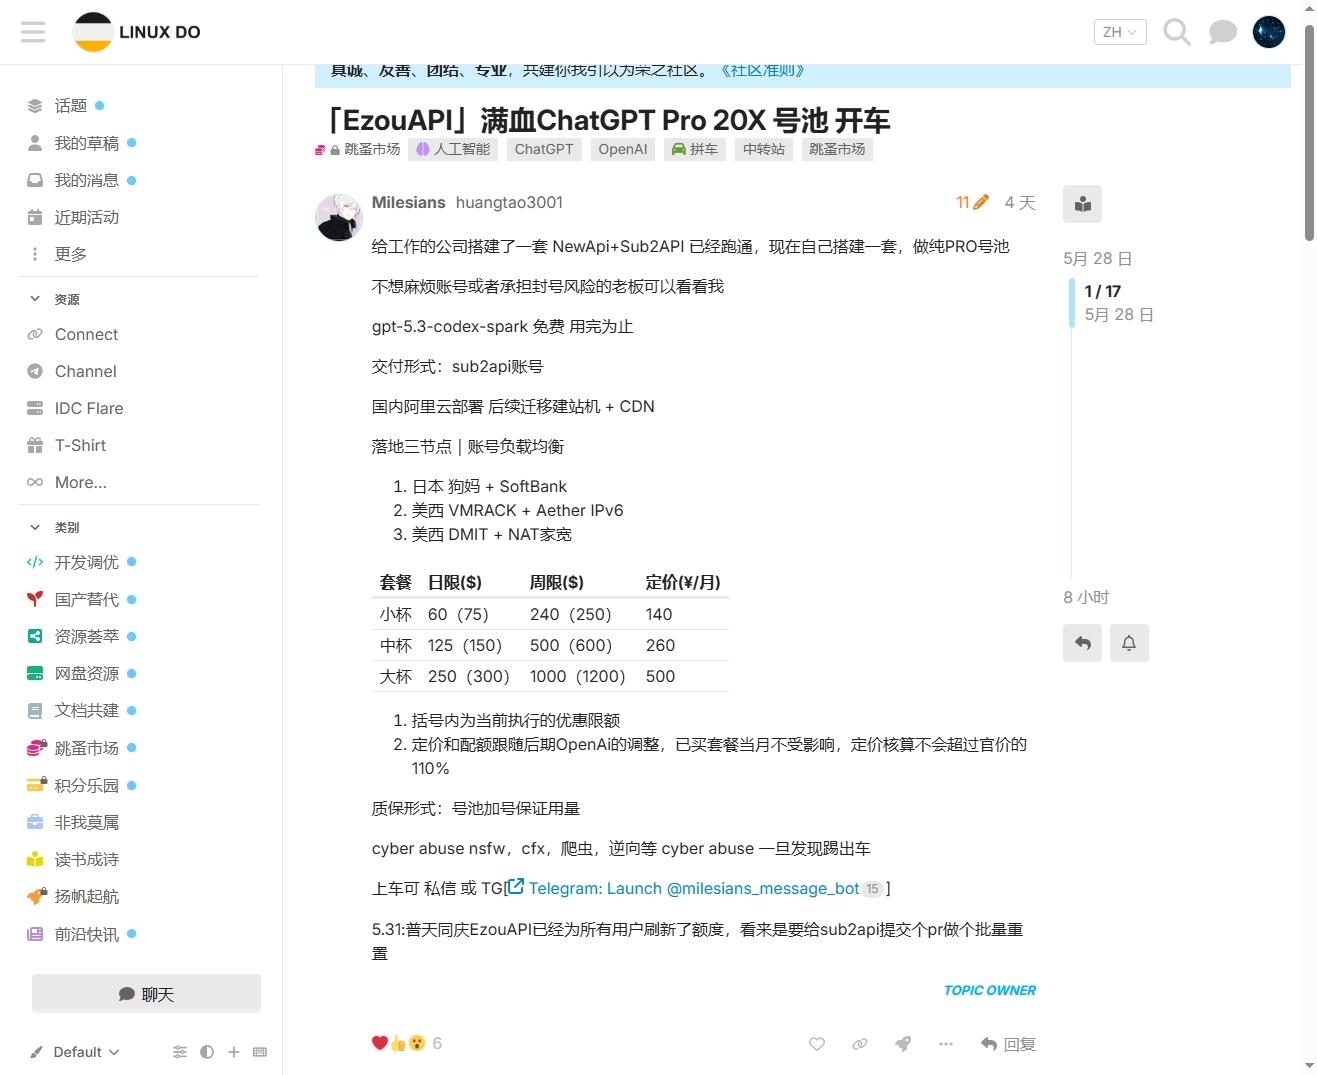
Task: Open the 跳蚤市场 category under the title
Action: (x=358, y=149)
